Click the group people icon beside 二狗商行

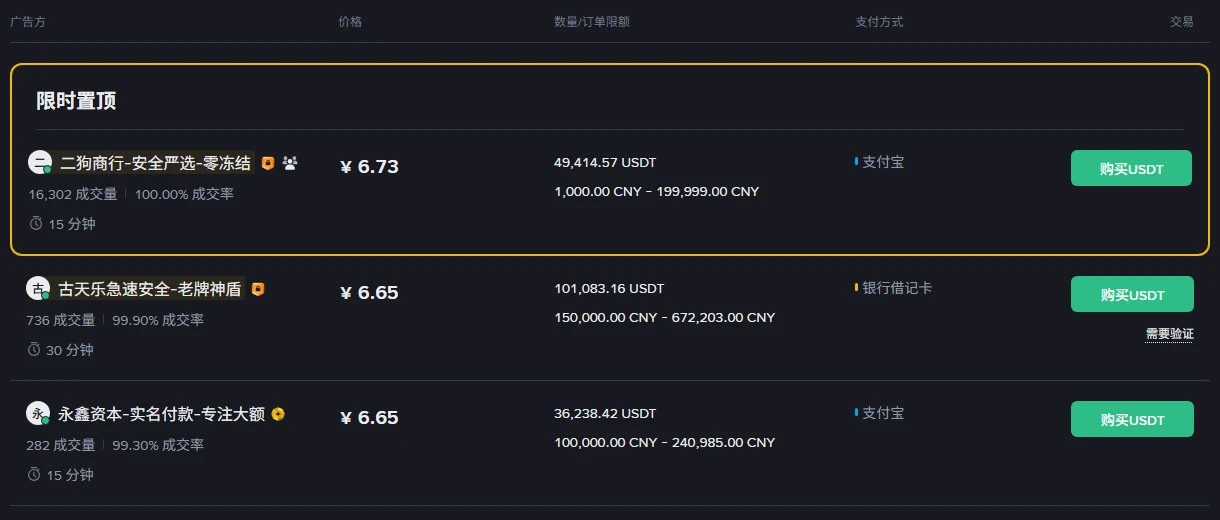tap(290, 163)
